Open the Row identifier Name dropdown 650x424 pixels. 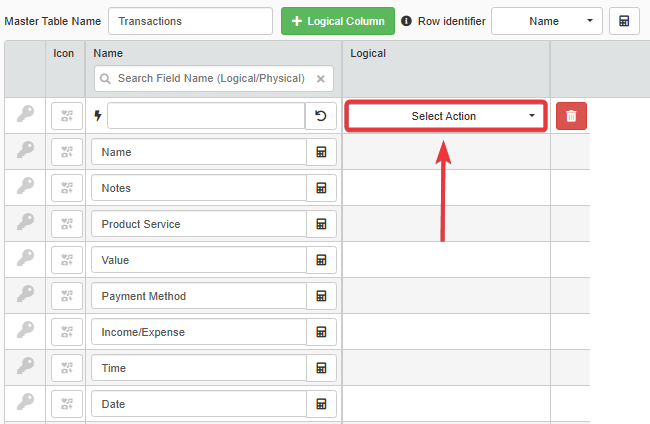pos(547,21)
